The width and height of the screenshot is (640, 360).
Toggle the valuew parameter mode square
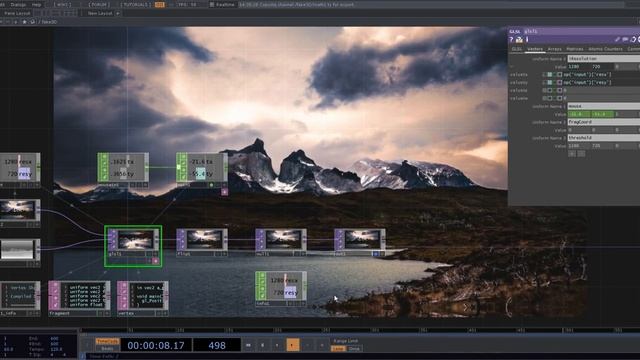point(550,98)
